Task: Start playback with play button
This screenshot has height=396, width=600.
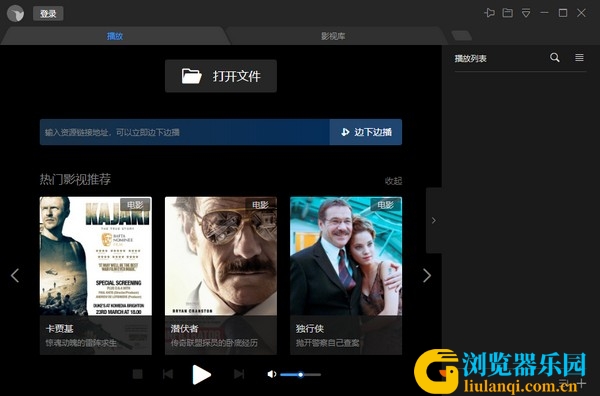Action: coord(201,374)
